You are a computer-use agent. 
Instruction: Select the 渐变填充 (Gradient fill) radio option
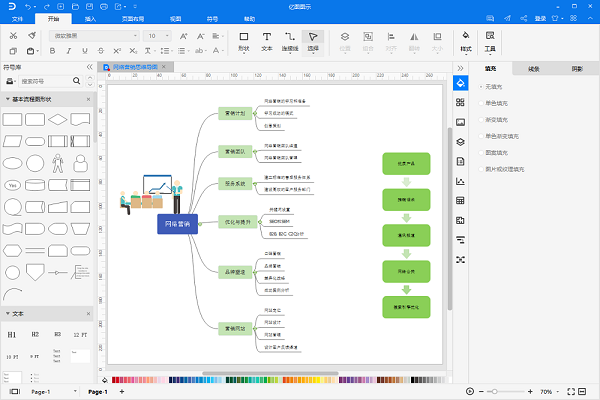point(481,118)
